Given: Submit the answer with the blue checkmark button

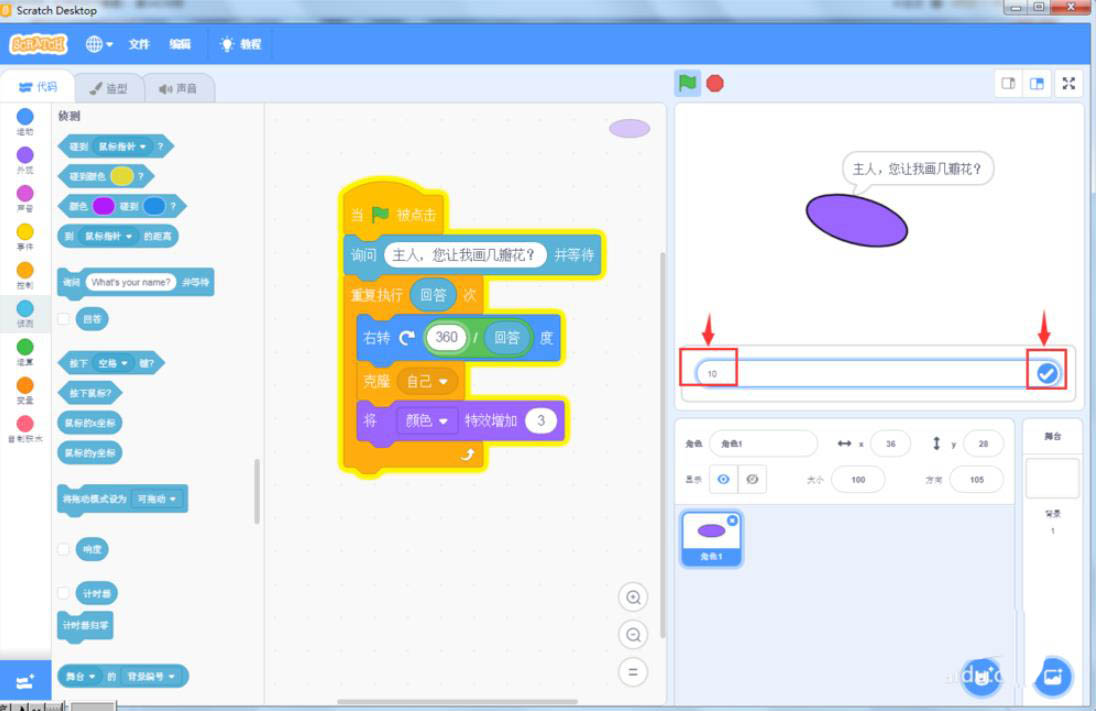Looking at the screenshot, I should [x=1046, y=371].
